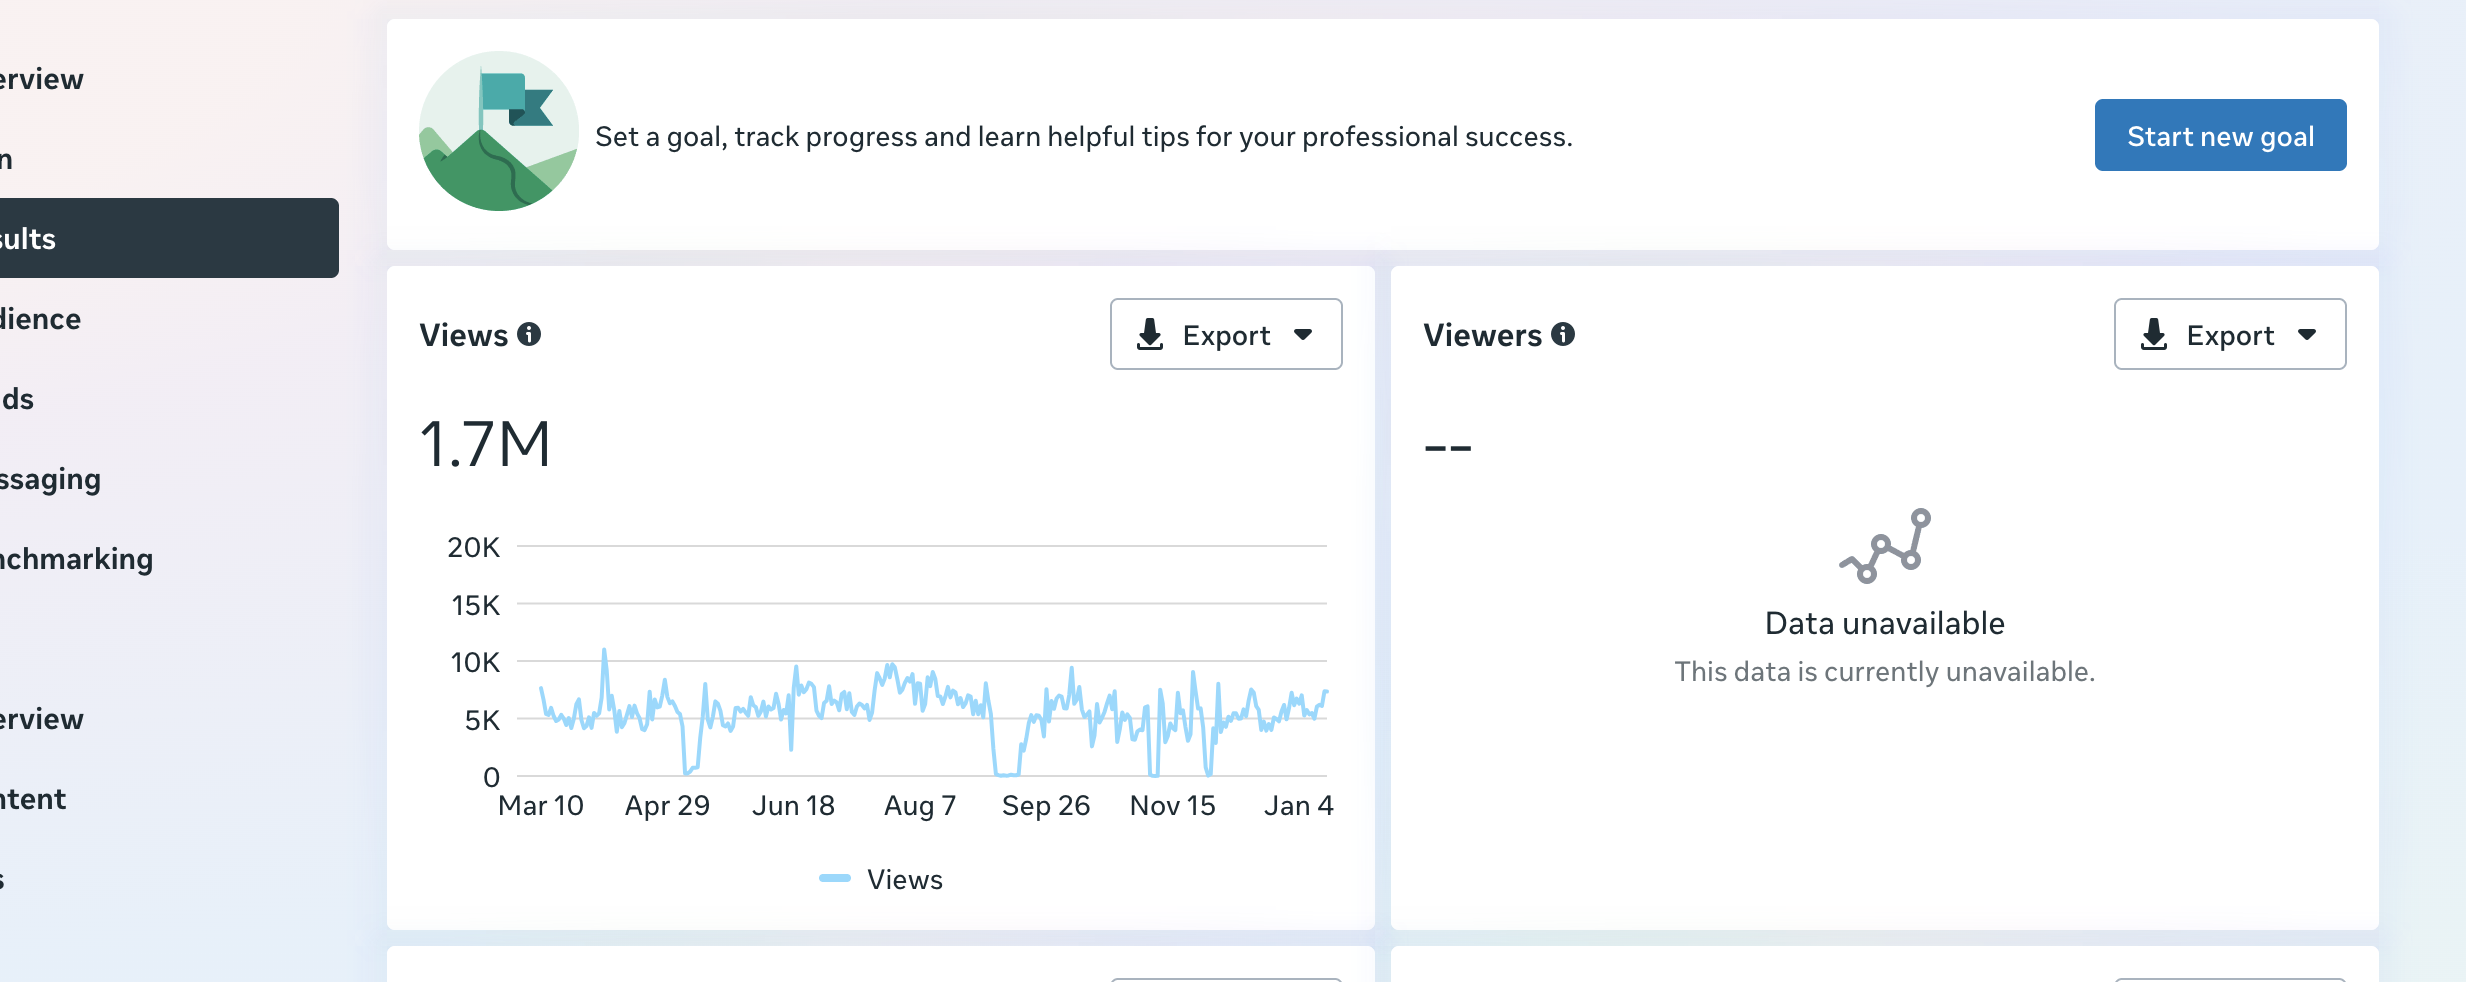
Task: Click the Views info icon
Action: pyautogui.click(x=529, y=334)
